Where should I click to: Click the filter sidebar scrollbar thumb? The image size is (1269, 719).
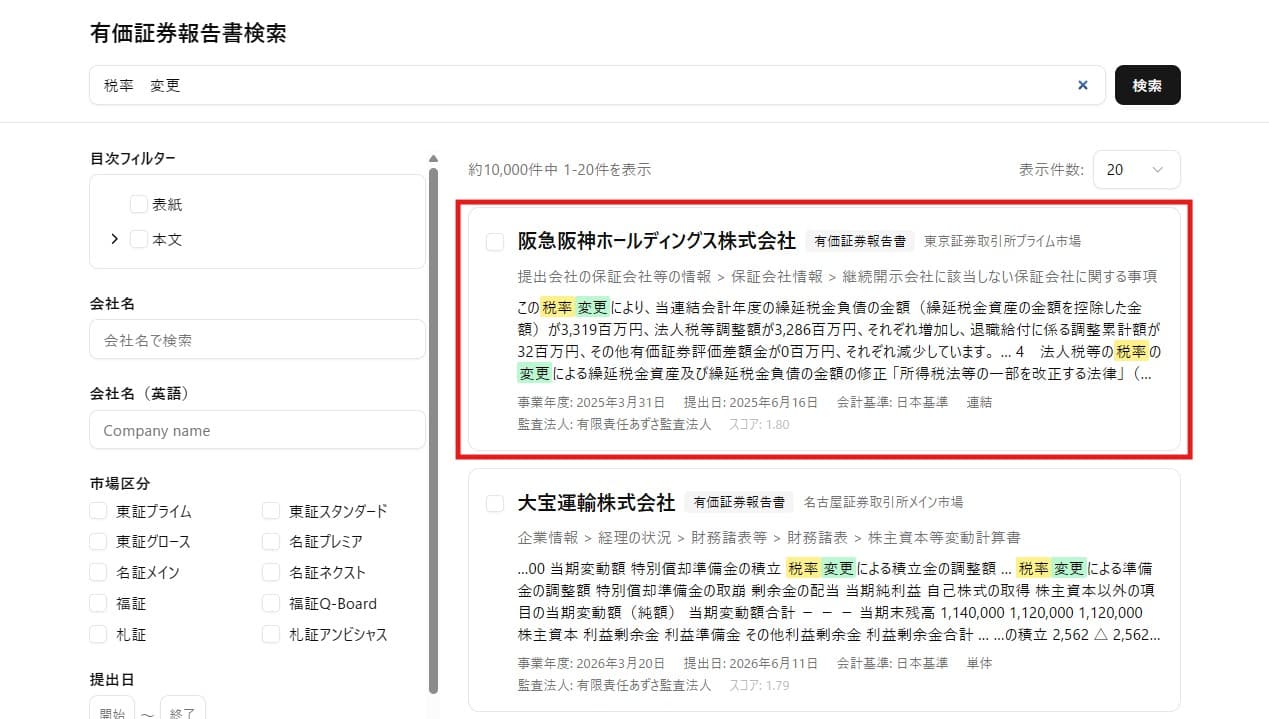click(x=433, y=430)
